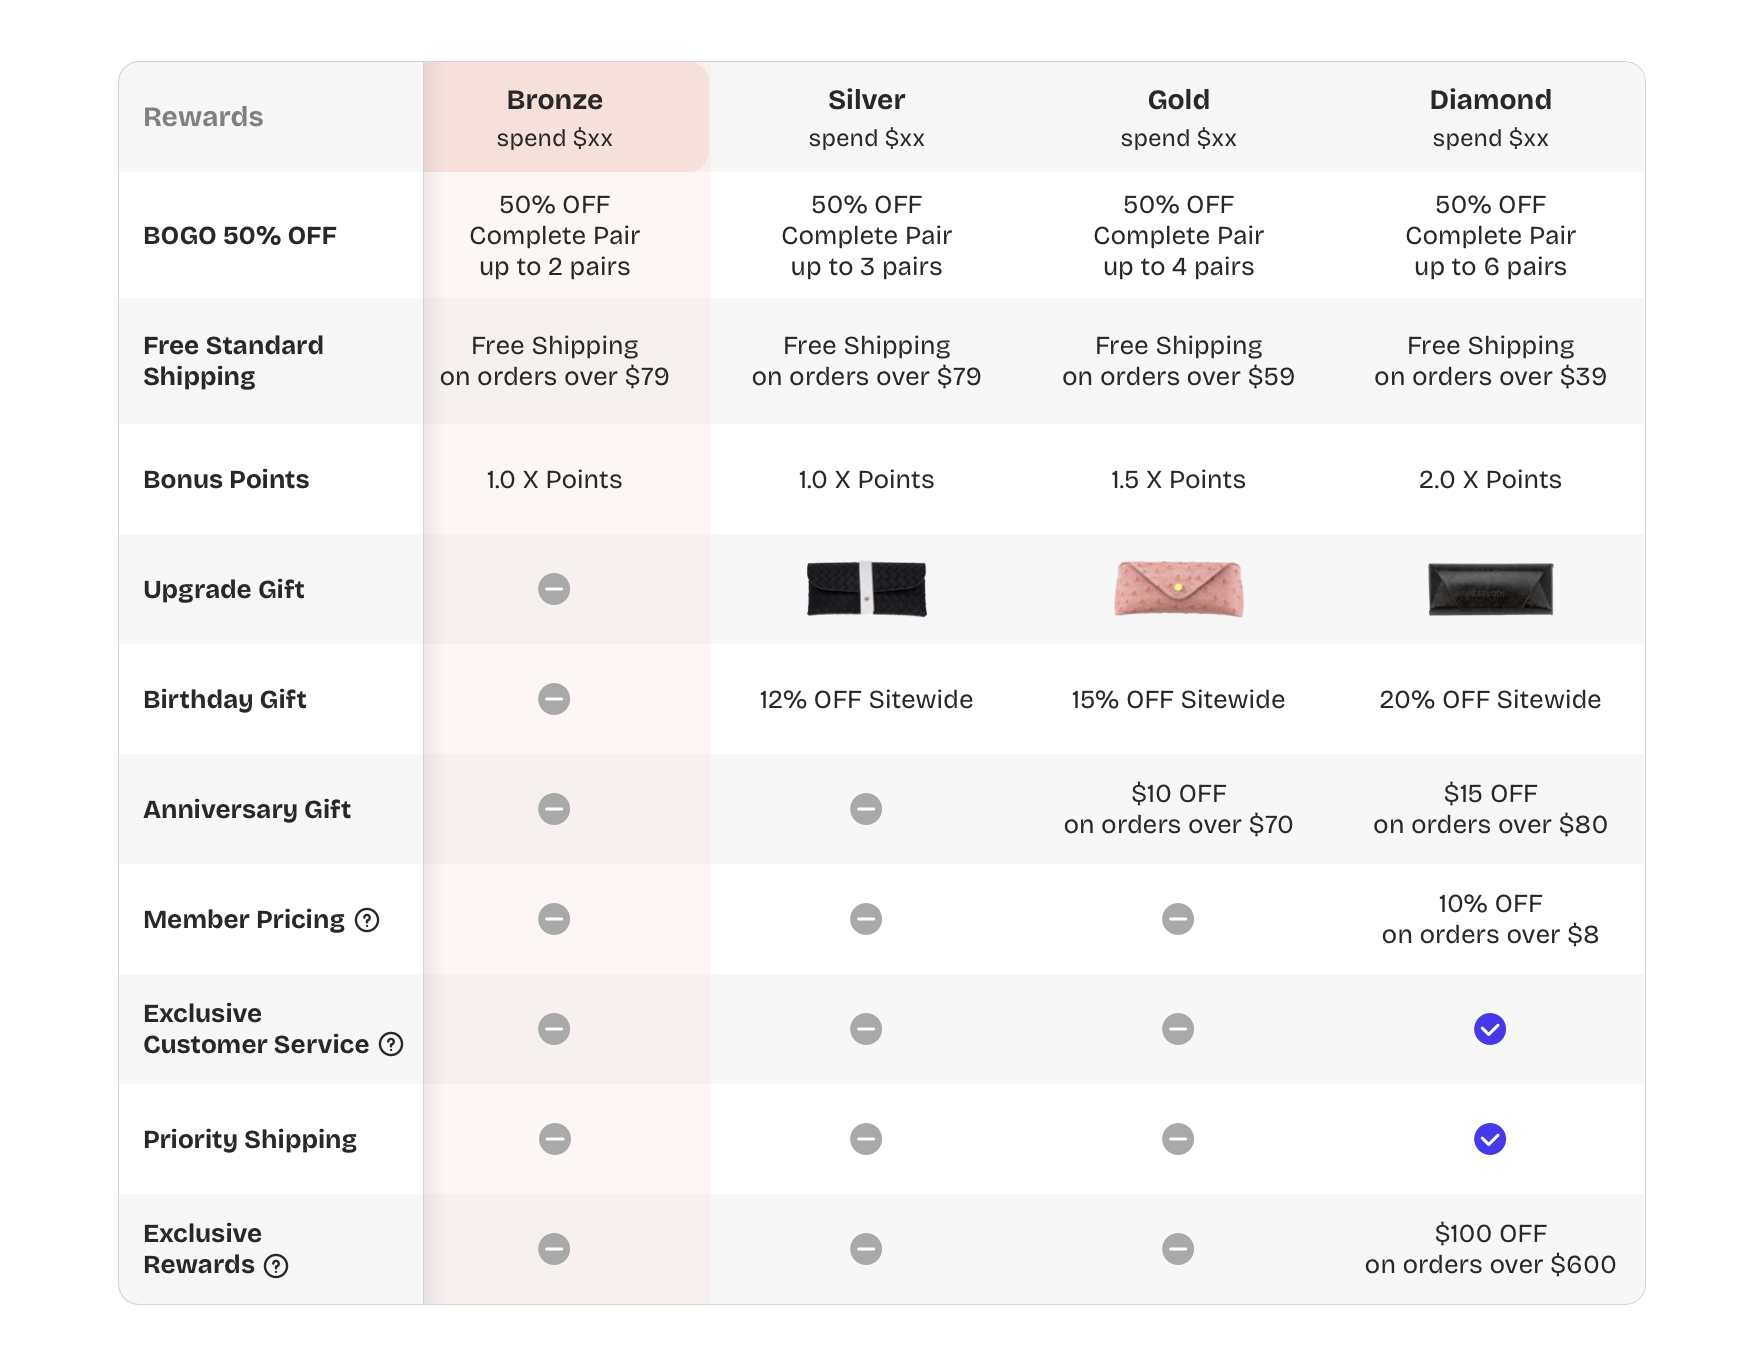Select the Gold tier column header
The width and height of the screenshot is (1764, 1367).
(x=1178, y=117)
